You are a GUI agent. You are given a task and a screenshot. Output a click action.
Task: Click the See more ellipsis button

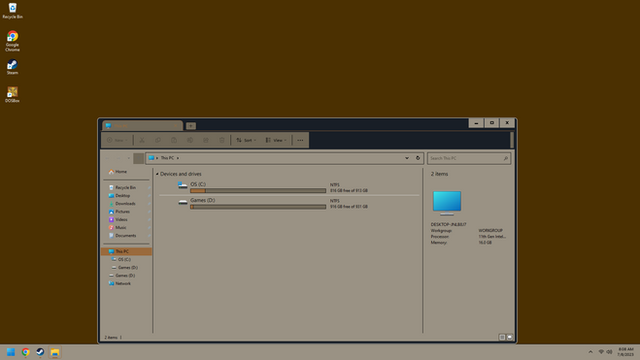pos(300,140)
